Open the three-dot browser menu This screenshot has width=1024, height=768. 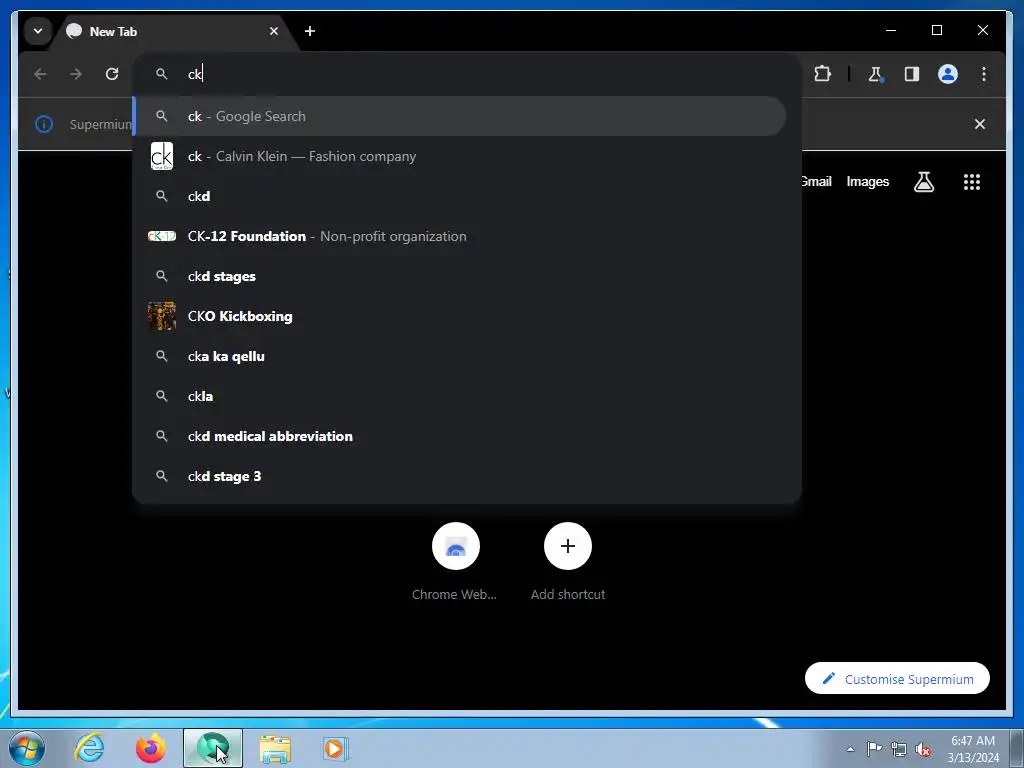click(x=984, y=74)
